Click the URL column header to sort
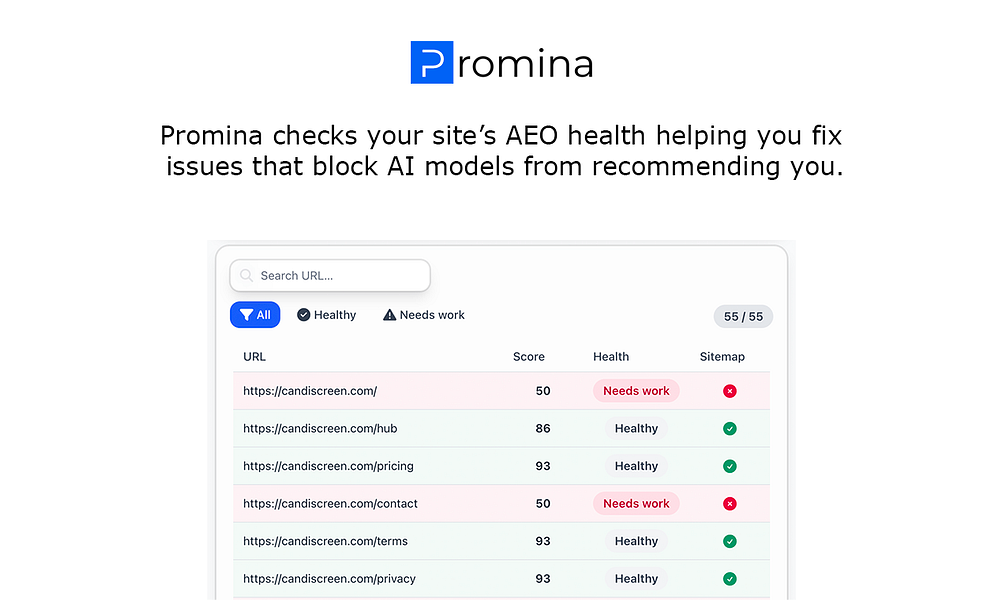 [254, 356]
